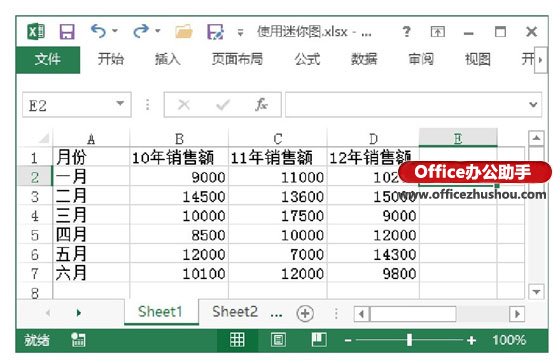Select row 1 header
This screenshot has width=560, height=363.
click(x=34, y=158)
